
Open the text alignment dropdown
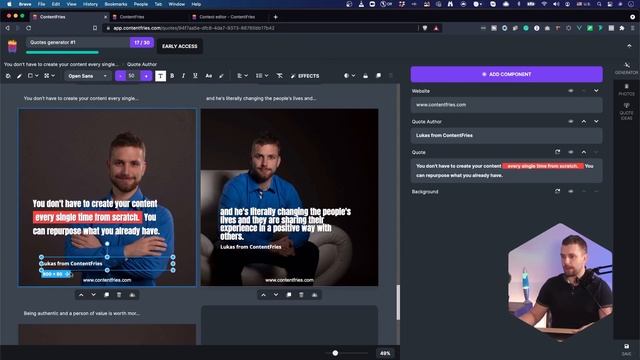click(242, 76)
